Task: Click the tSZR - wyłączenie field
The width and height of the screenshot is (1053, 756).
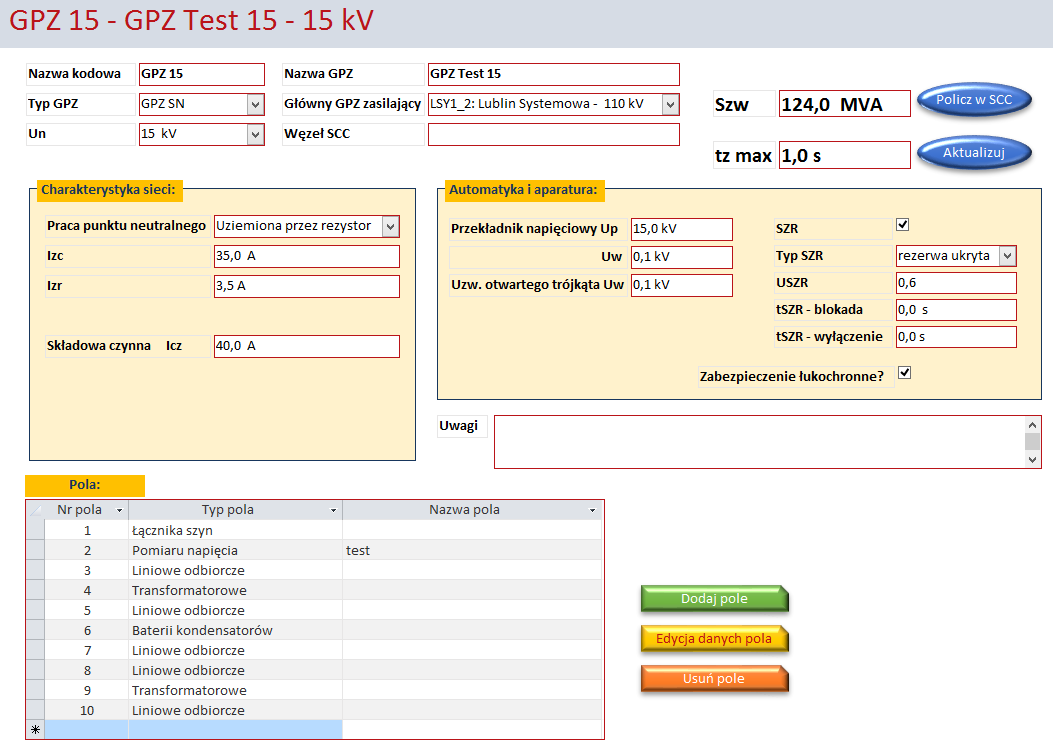Action: pyautogui.click(x=956, y=337)
